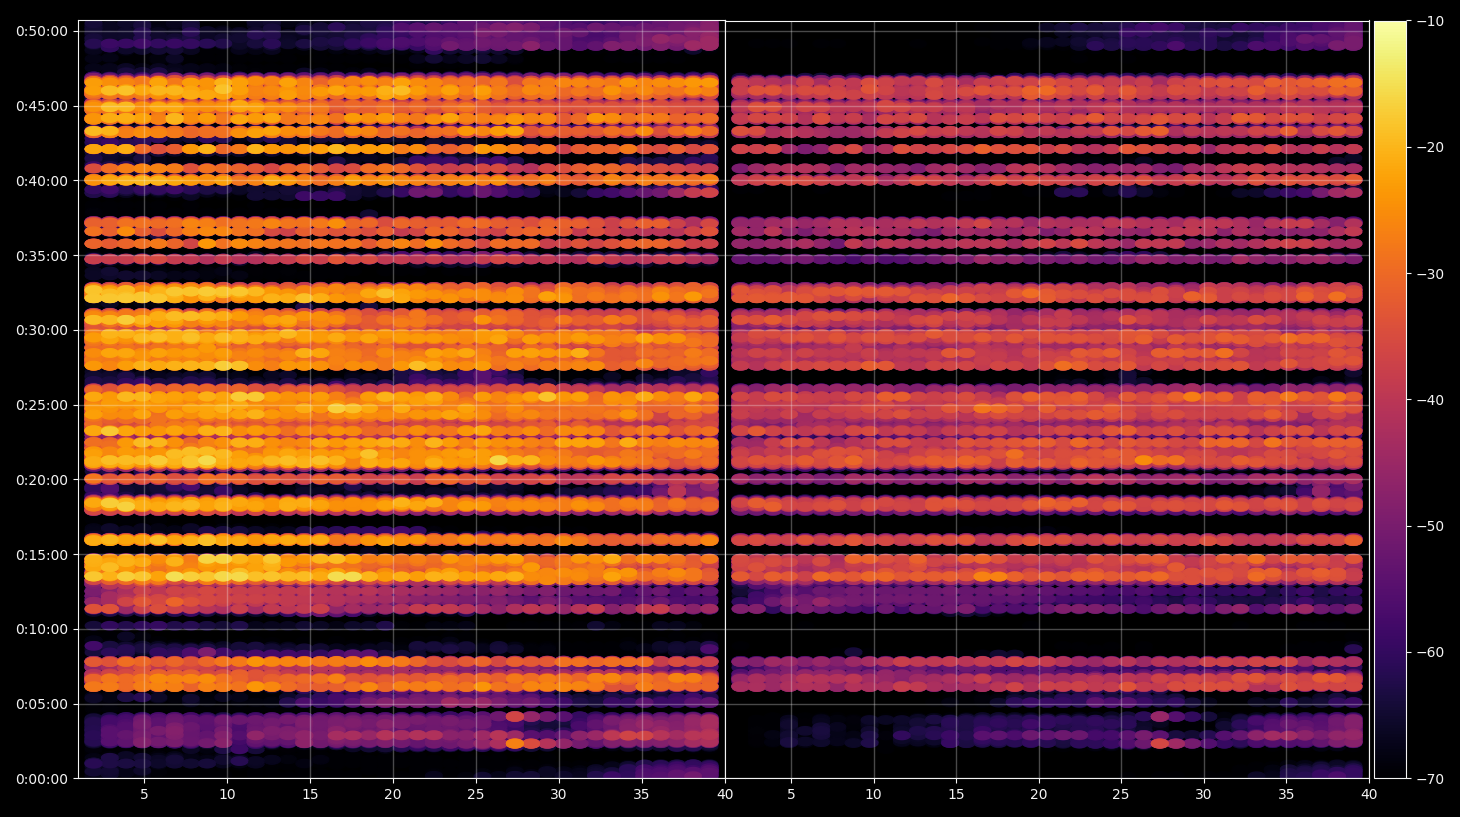The width and height of the screenshot is (1460, 817).
Task: Click the 0:50:00 time axis label
Action: pyautogui.click(x=42, y=31)
